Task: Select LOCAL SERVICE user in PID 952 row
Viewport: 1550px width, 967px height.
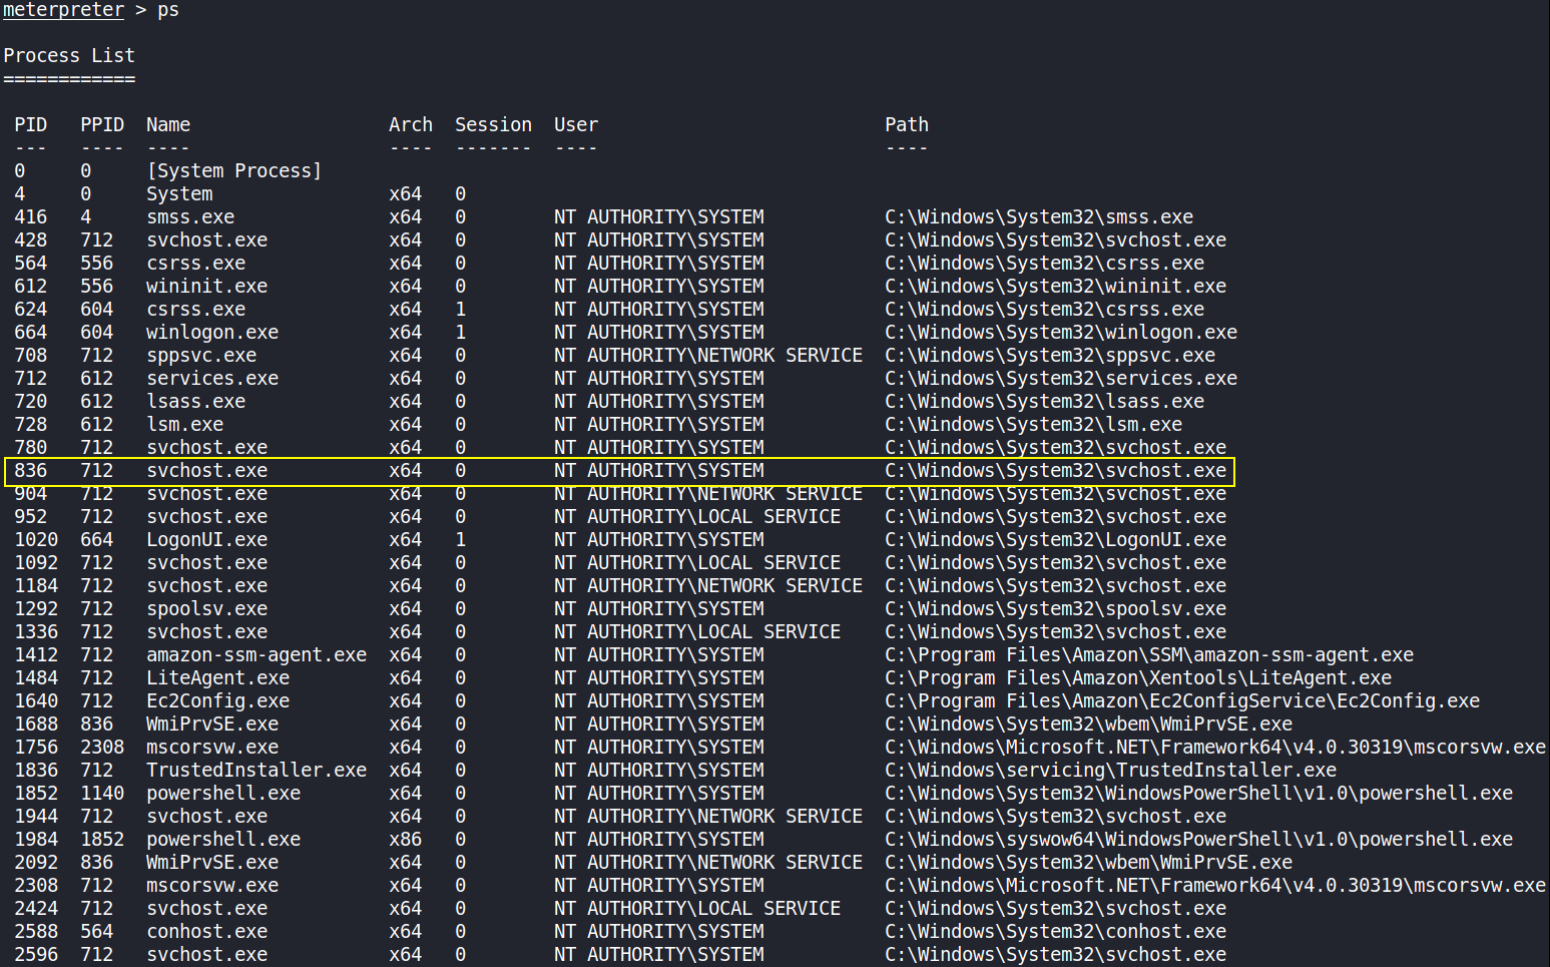Action: (697, 517)
